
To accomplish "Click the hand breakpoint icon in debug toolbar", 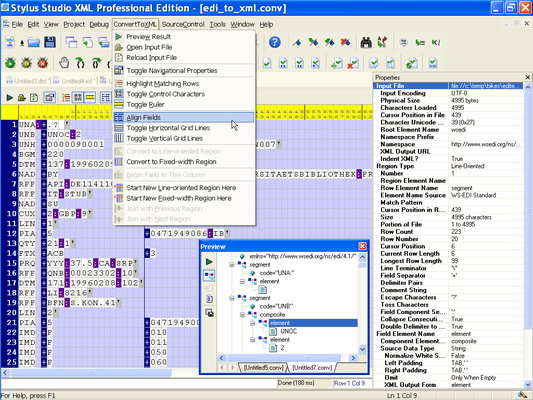I will click(x=64, y=63).
